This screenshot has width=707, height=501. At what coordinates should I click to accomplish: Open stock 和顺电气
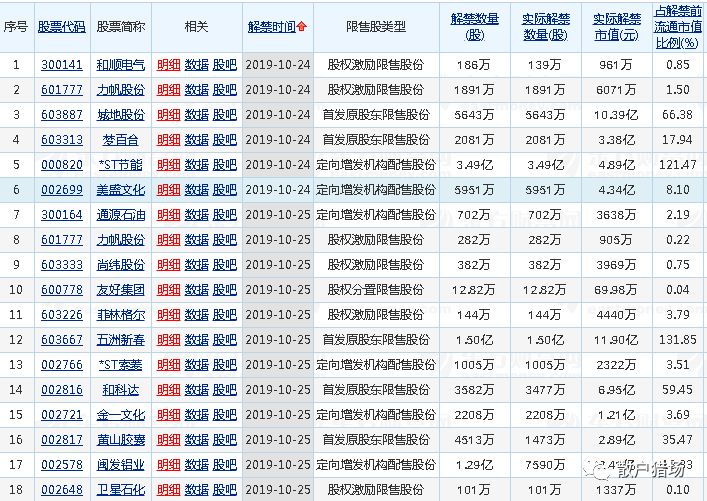pyautogui.click(x=121, y=65)
